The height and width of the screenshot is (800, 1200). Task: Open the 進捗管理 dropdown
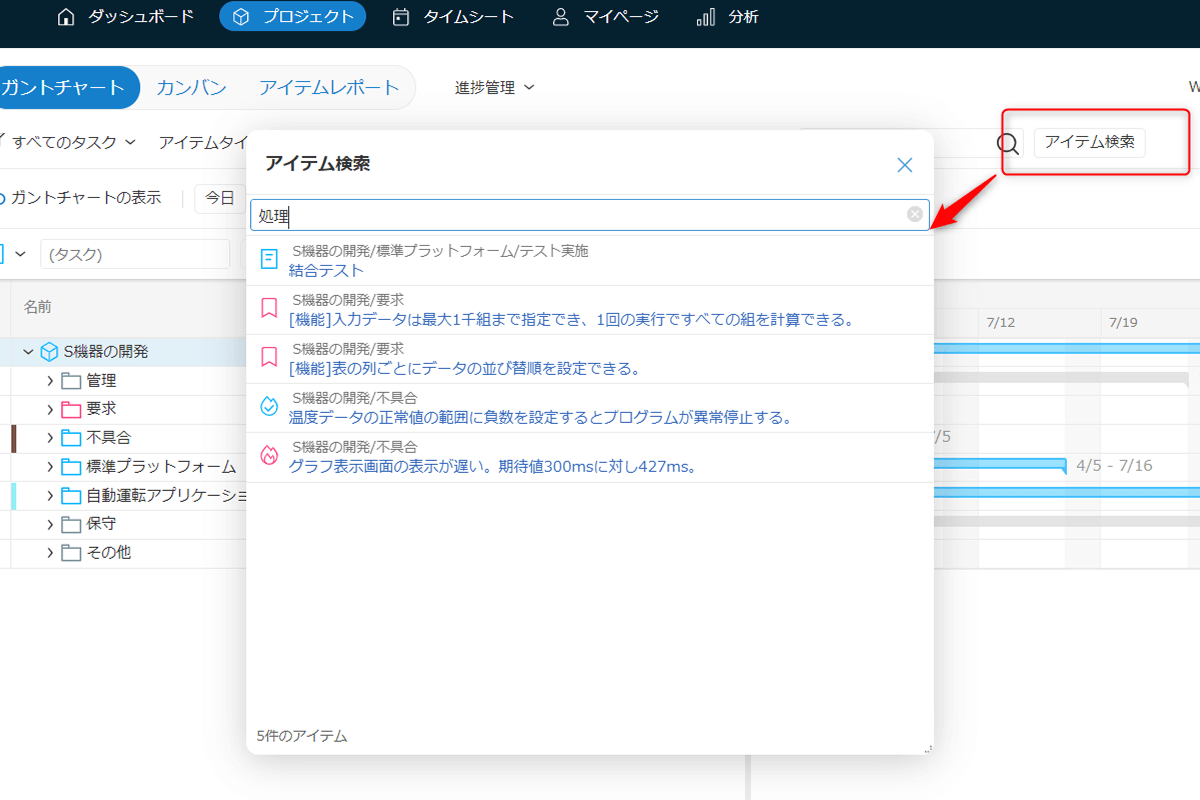point(494,88)
